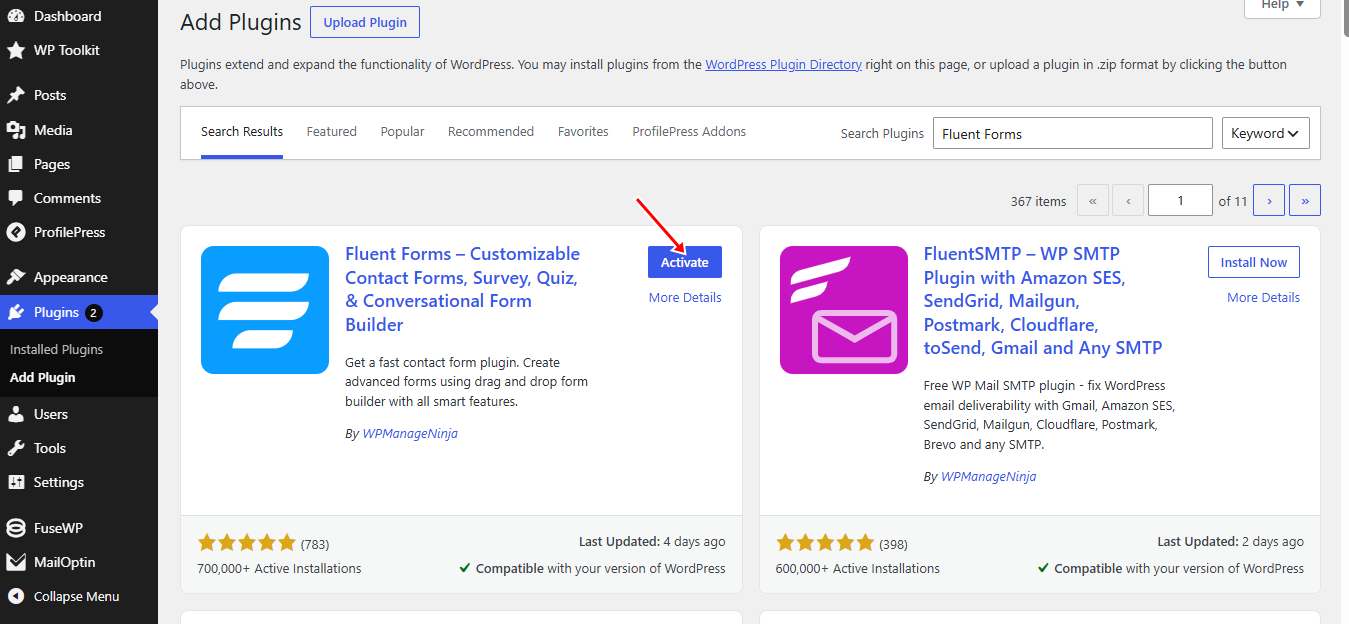Click the Media library icon

click(16, 130)
